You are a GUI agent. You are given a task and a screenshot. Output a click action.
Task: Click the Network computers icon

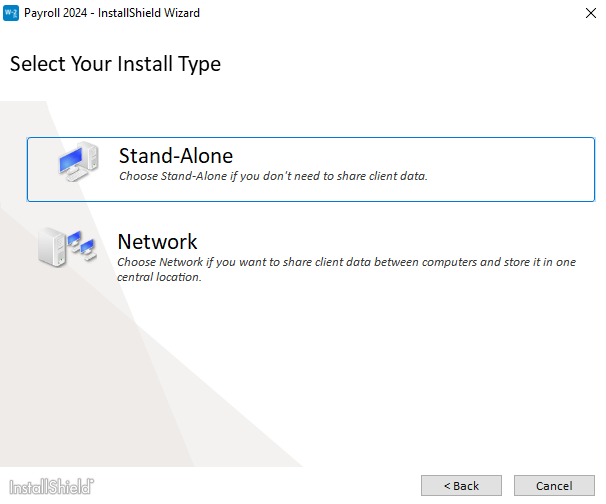tap(67, 246)
